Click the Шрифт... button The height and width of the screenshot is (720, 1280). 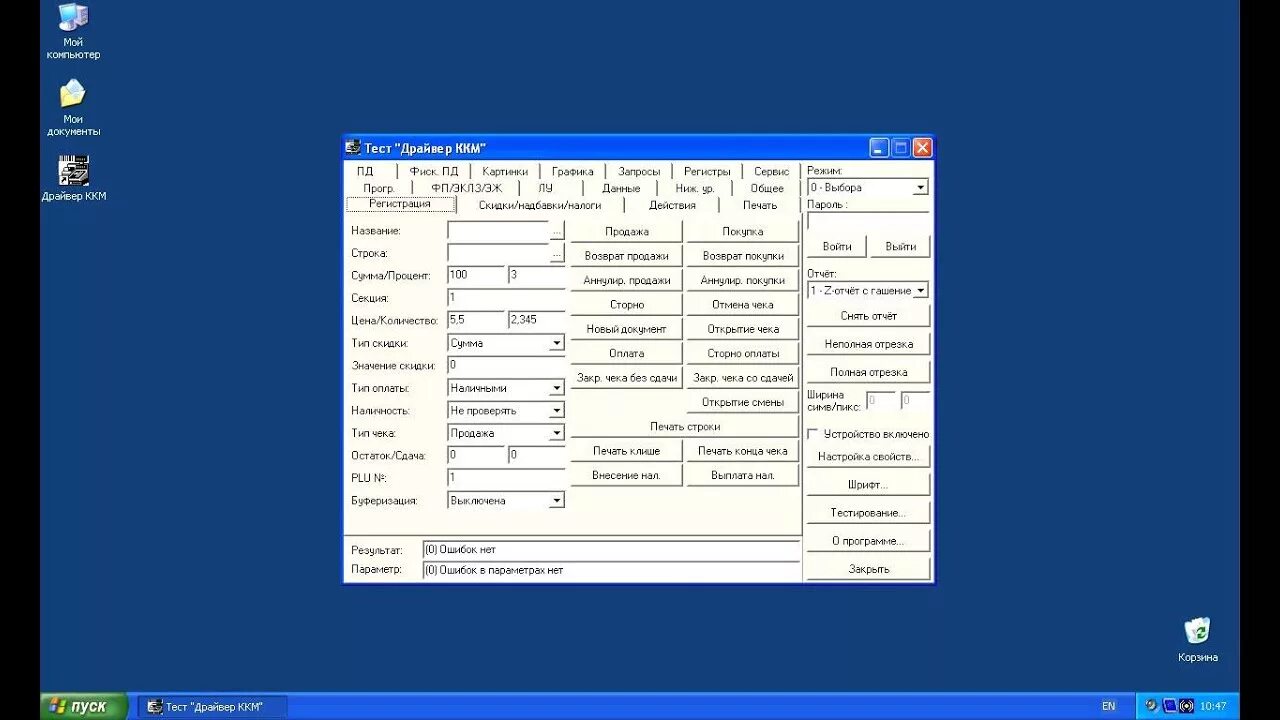(869, 484)
